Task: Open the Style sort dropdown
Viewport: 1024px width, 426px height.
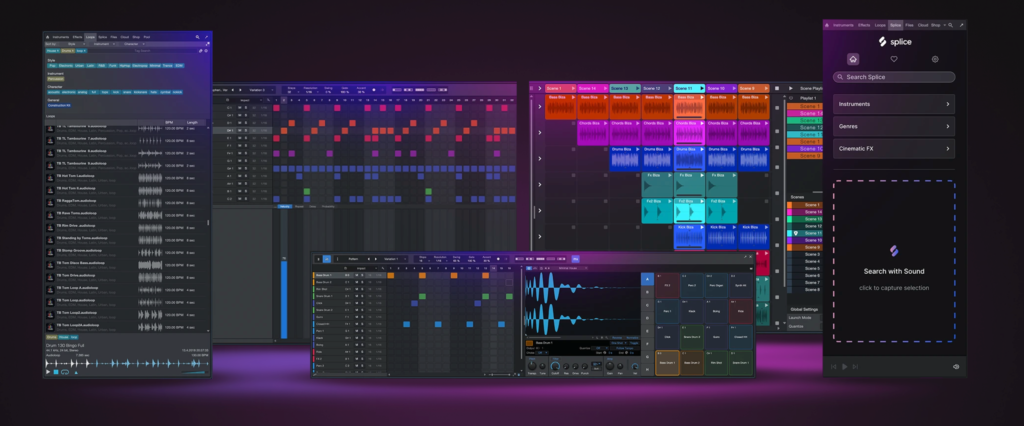Action: click(x=72, y=44)
